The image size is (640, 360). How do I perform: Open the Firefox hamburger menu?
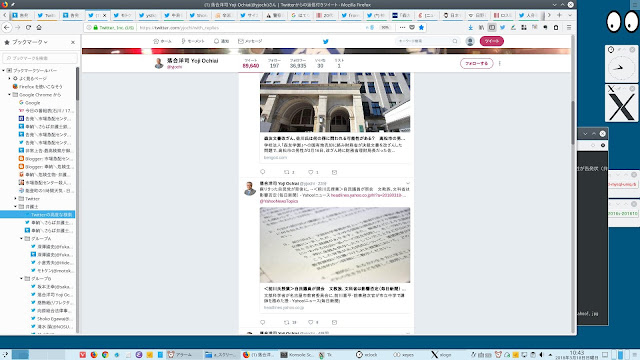569,27
